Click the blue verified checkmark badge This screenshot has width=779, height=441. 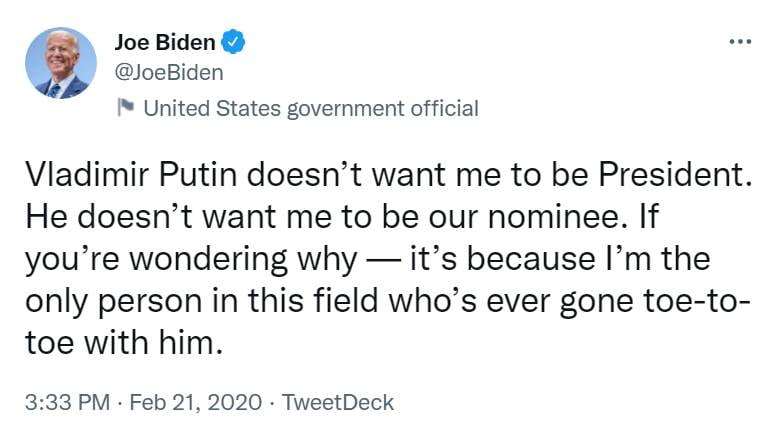(x=233, y=42)
